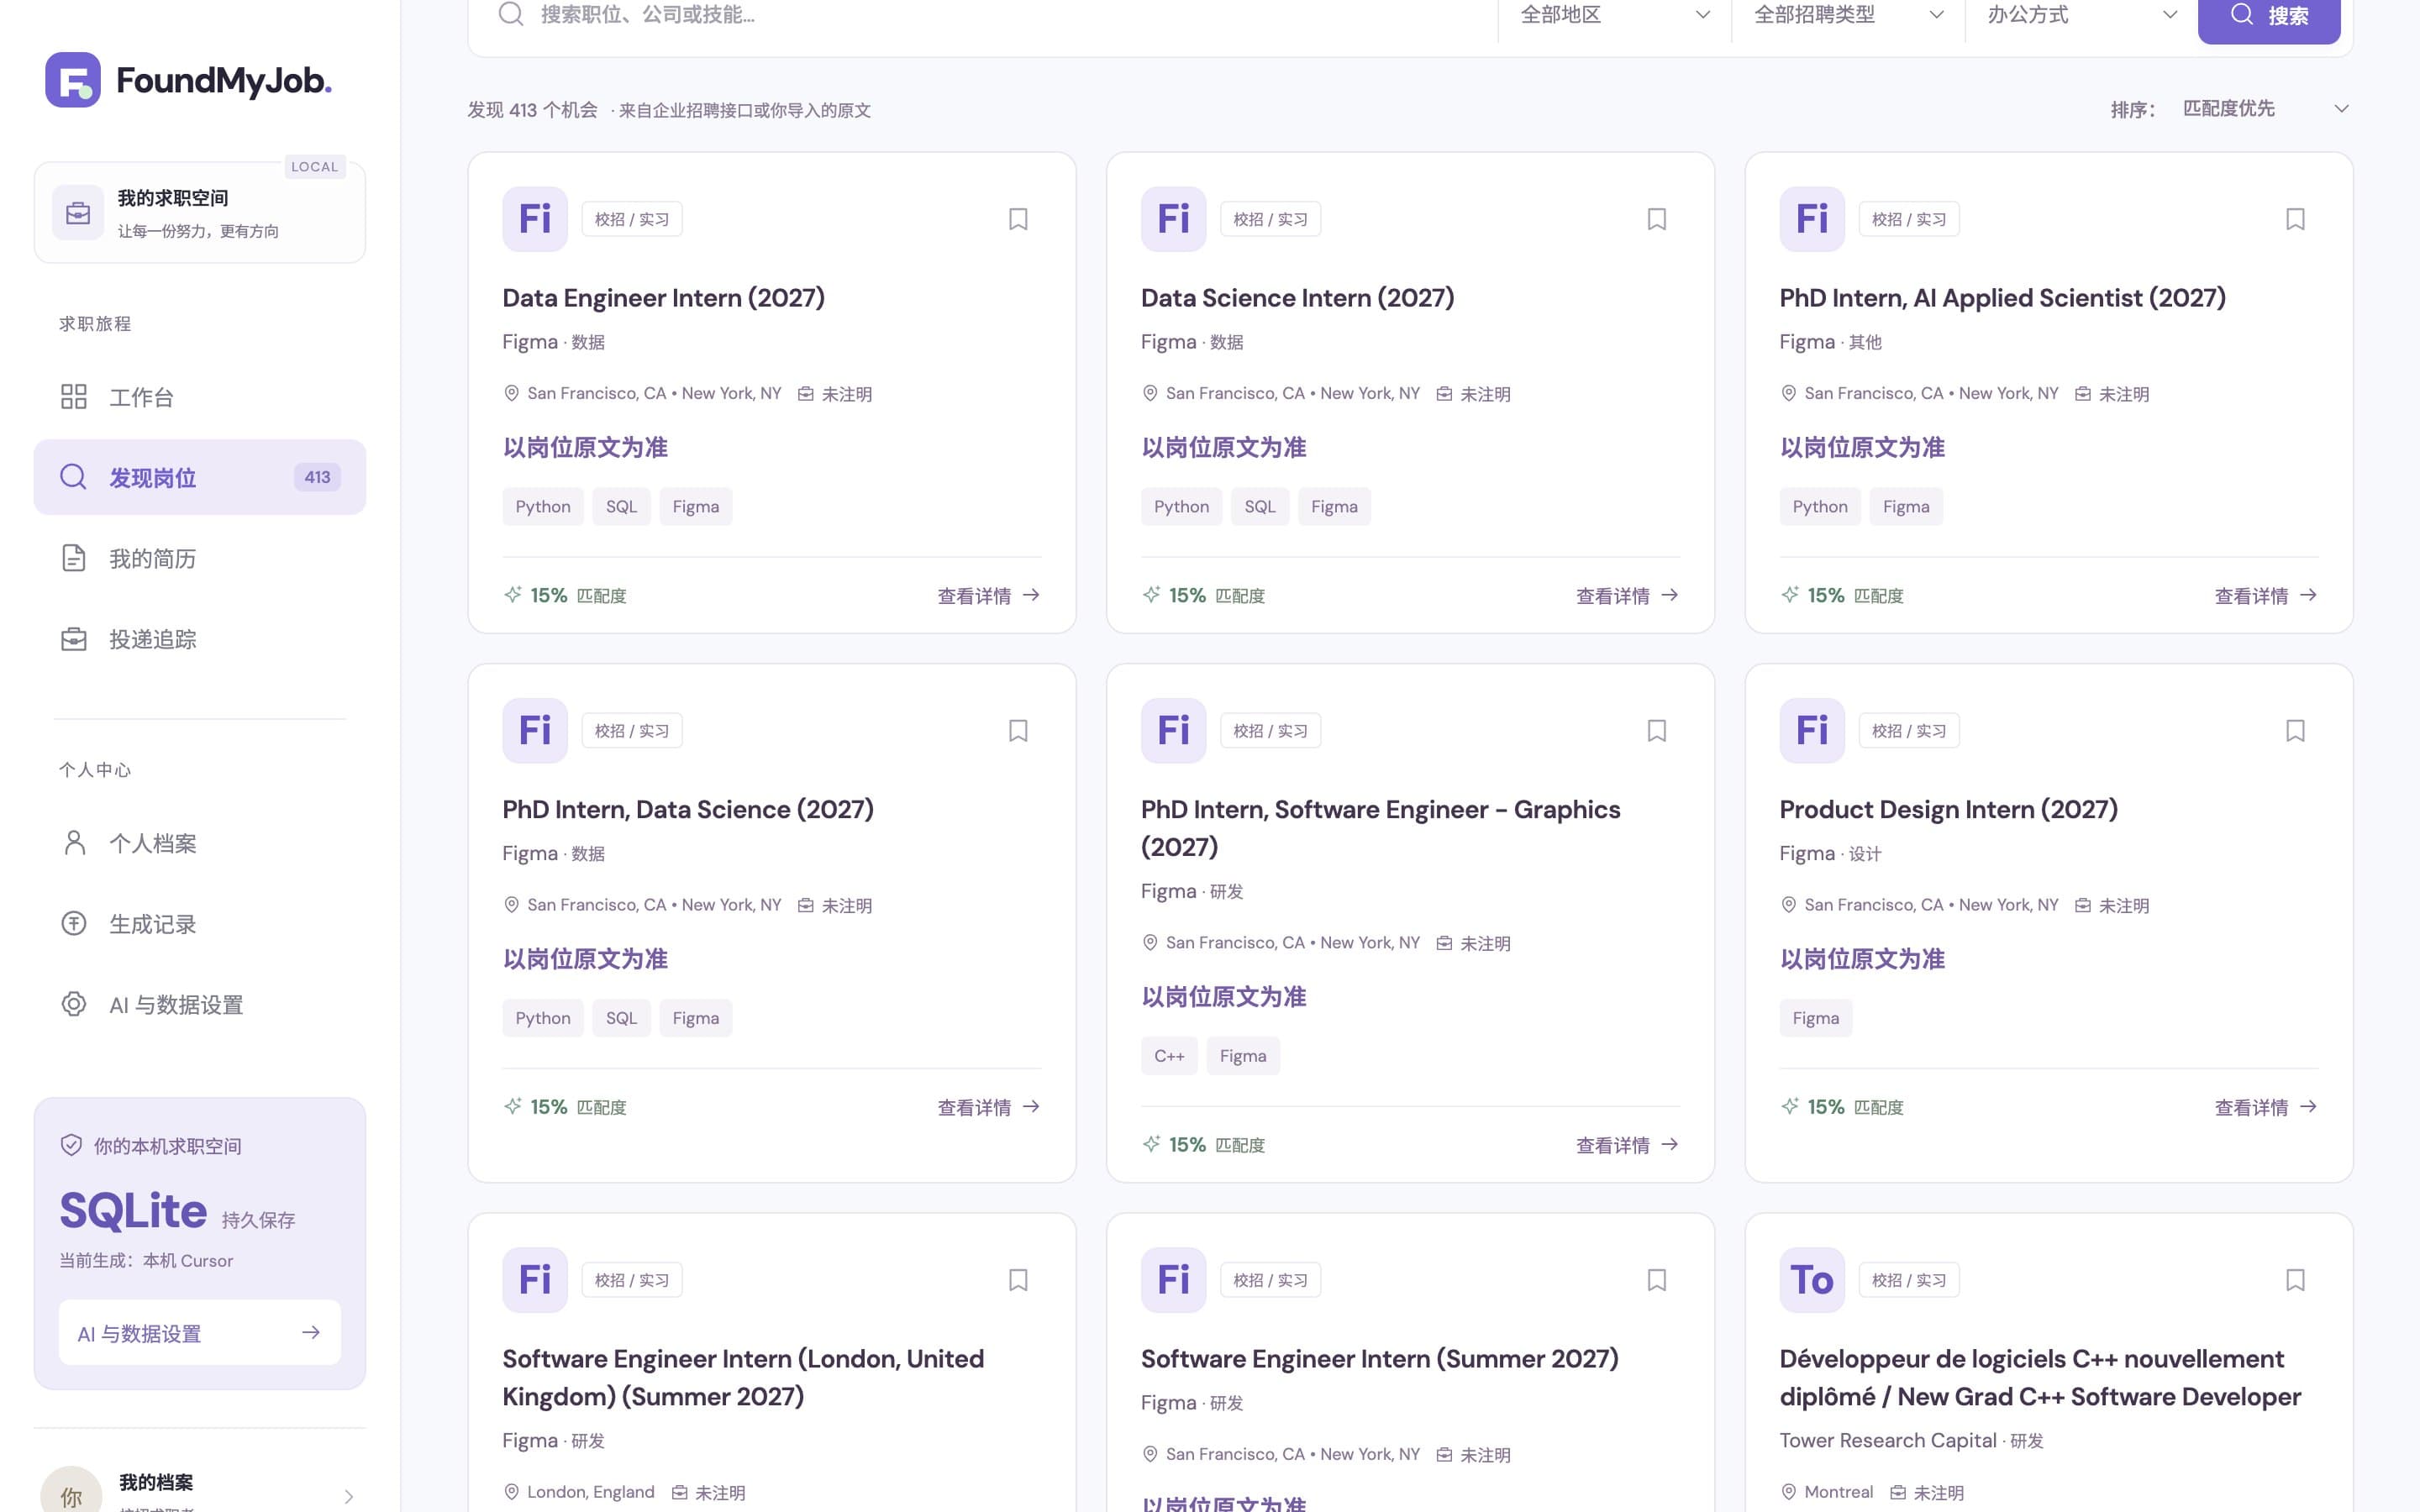The height and width of the screenshot is (1512, 2420).
Task: Change sort order from 匹配度优先
Action: click(x=2266, y=108)
